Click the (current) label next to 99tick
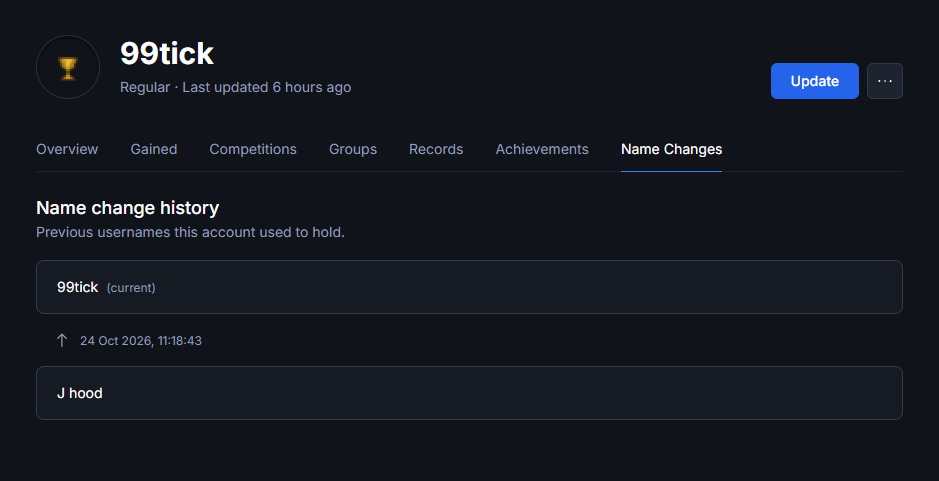The image size is (939, 481). (x=131, y=288)
